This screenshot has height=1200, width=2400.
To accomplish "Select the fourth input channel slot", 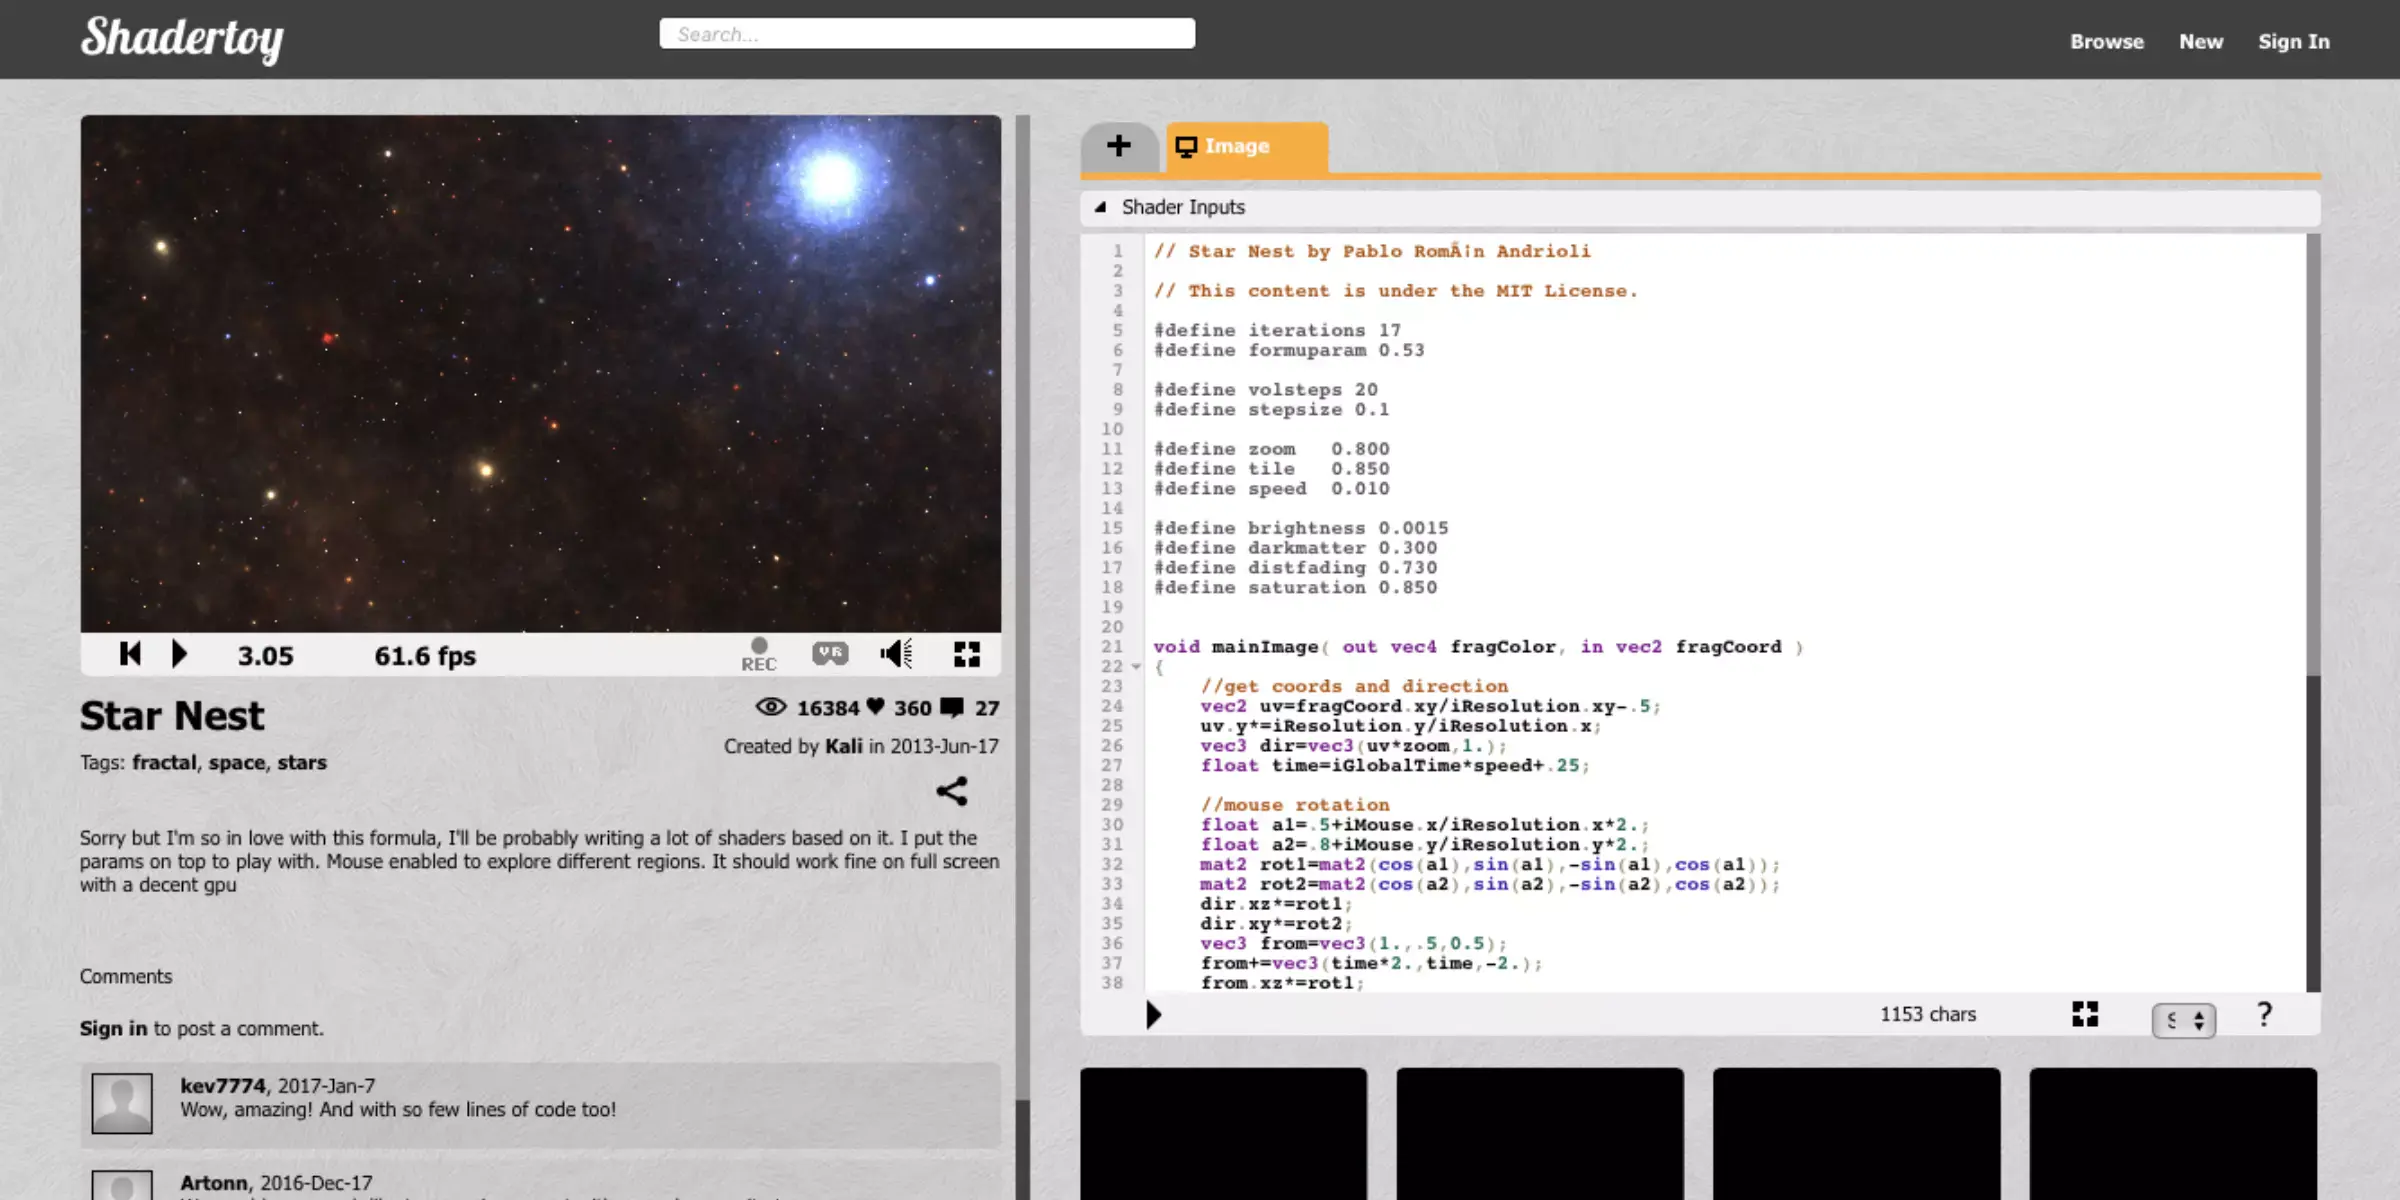I will [2173, 1133].
